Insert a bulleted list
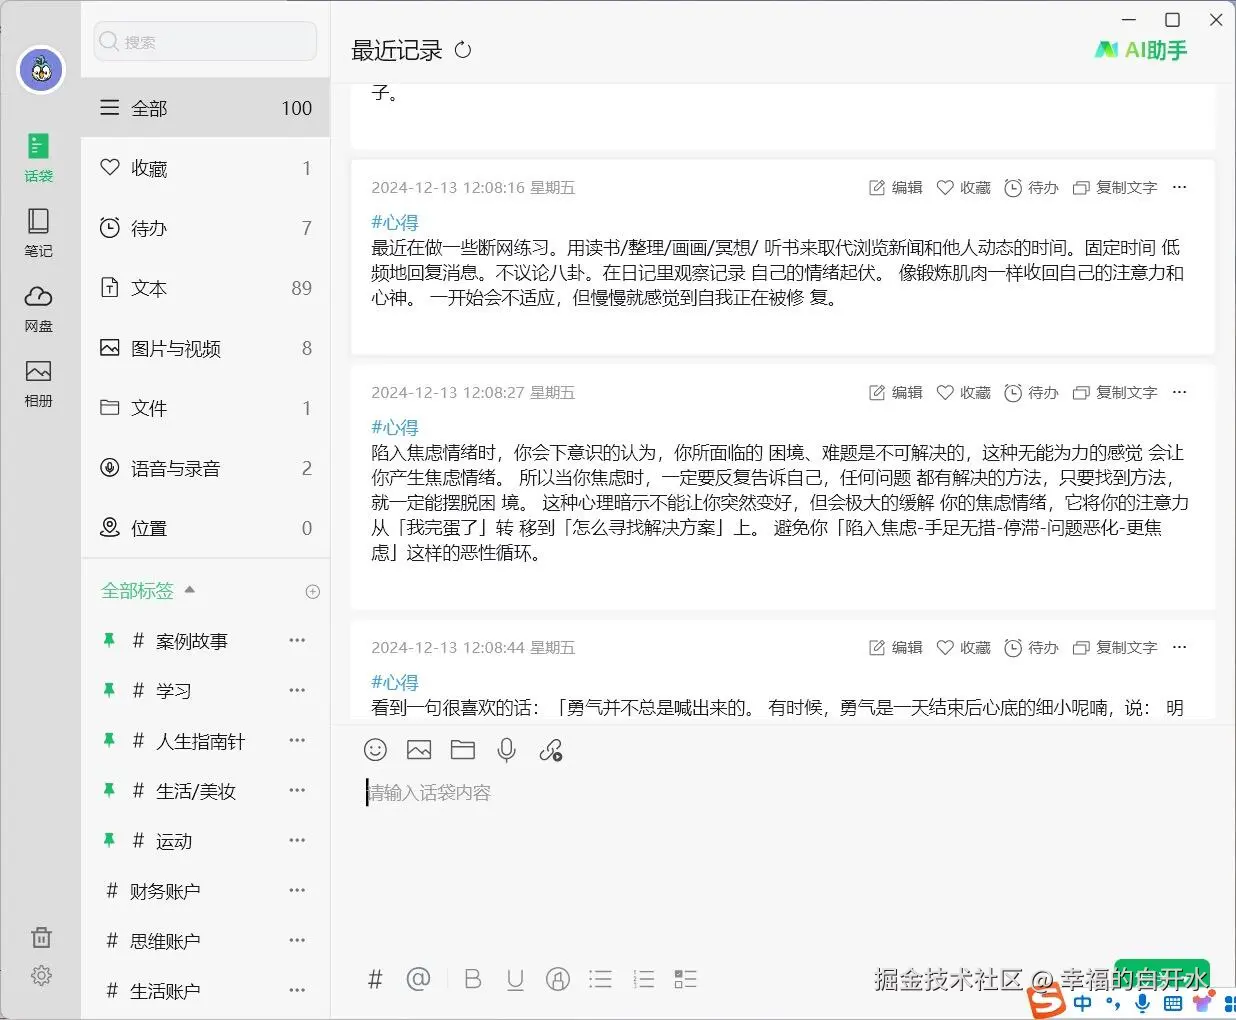Screen dimensions: 1236x1020 coord(600,979)
